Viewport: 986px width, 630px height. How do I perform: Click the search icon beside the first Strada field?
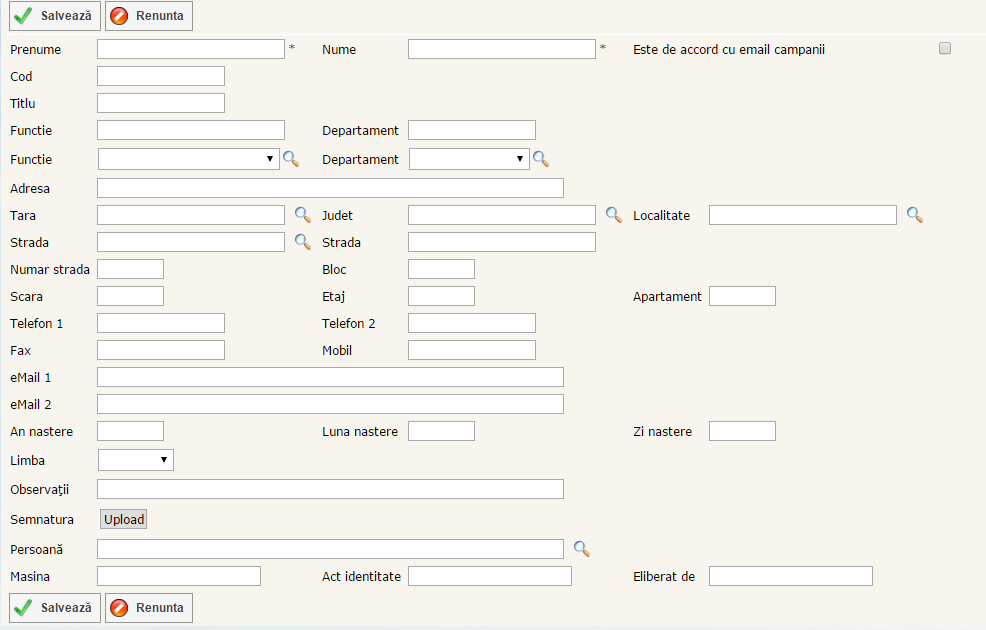302,242
